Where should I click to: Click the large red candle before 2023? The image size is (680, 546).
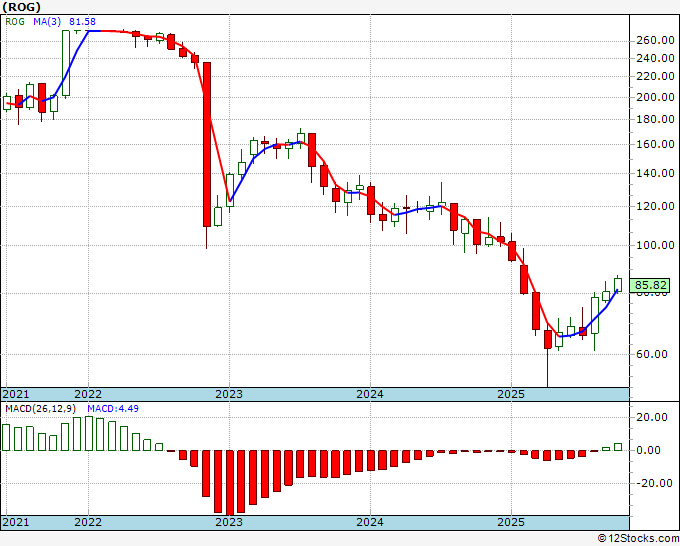pyautogui.click(x=207, y=144)
